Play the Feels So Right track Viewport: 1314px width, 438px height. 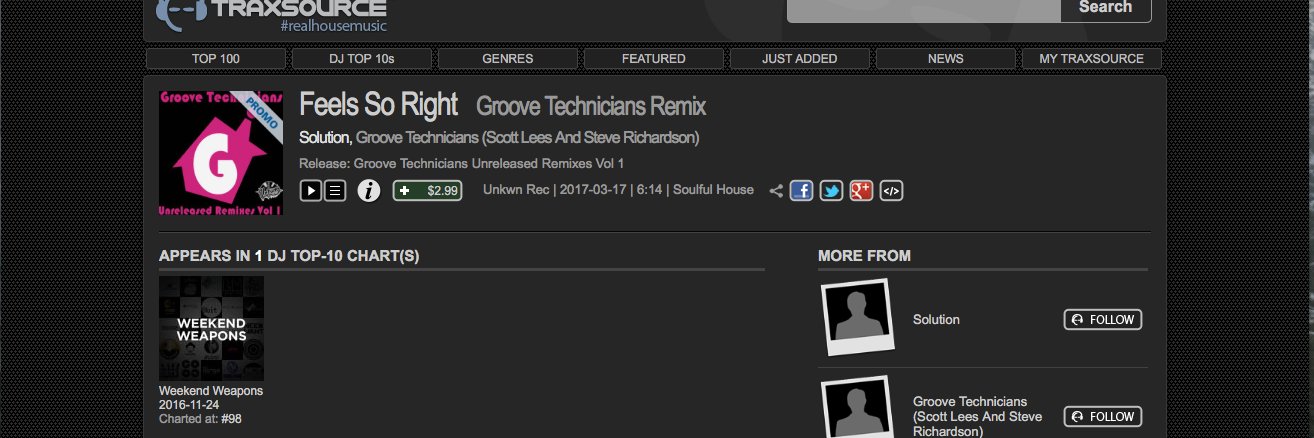pyautogui.click(x=310, y=190)
